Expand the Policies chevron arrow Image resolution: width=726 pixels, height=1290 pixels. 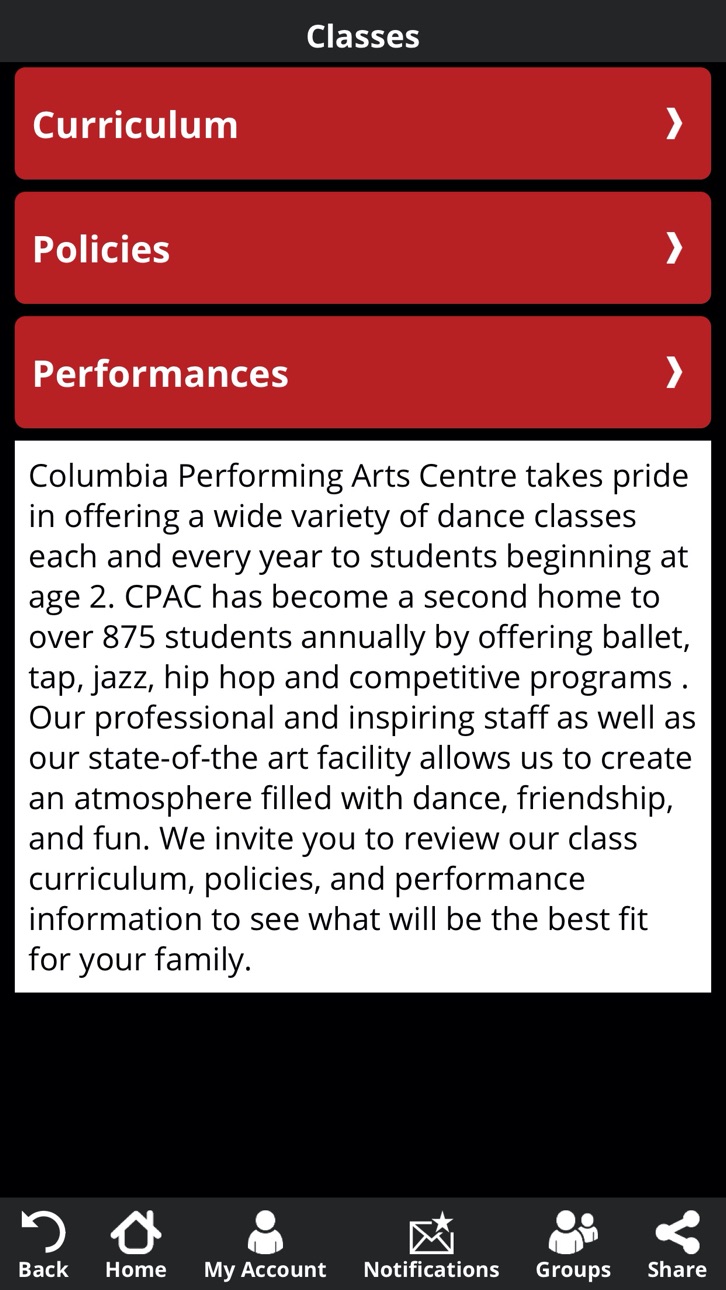(674, 247)
